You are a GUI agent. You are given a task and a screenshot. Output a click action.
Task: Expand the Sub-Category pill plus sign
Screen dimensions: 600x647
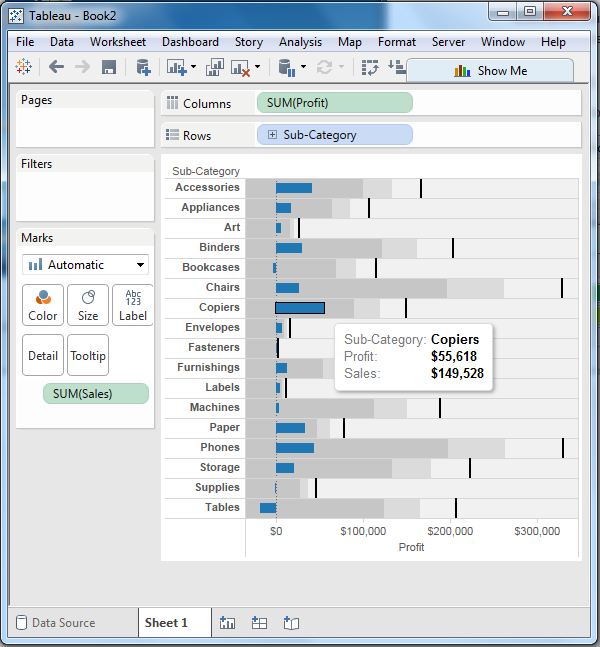272,135
